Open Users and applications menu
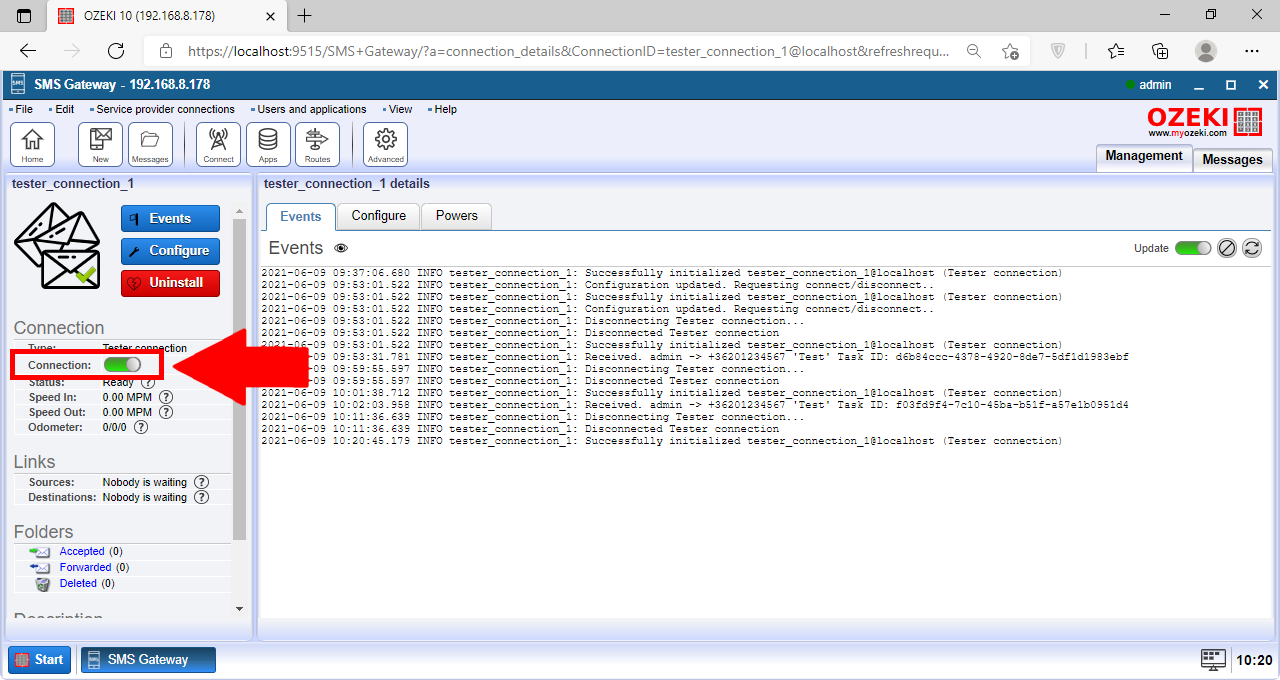1280x680 pixels. click(x=312, y=109)
